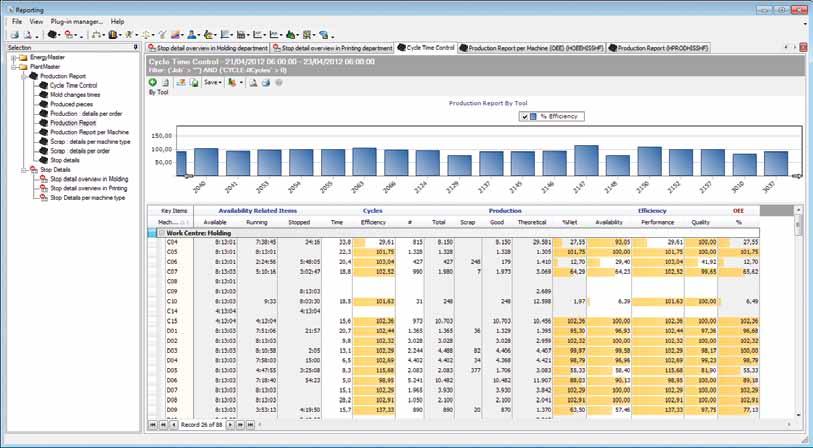Open the Save dropdown in the report toolbar
The height and width of the screenshot is (448, 813).
click(x=213, y=82)
